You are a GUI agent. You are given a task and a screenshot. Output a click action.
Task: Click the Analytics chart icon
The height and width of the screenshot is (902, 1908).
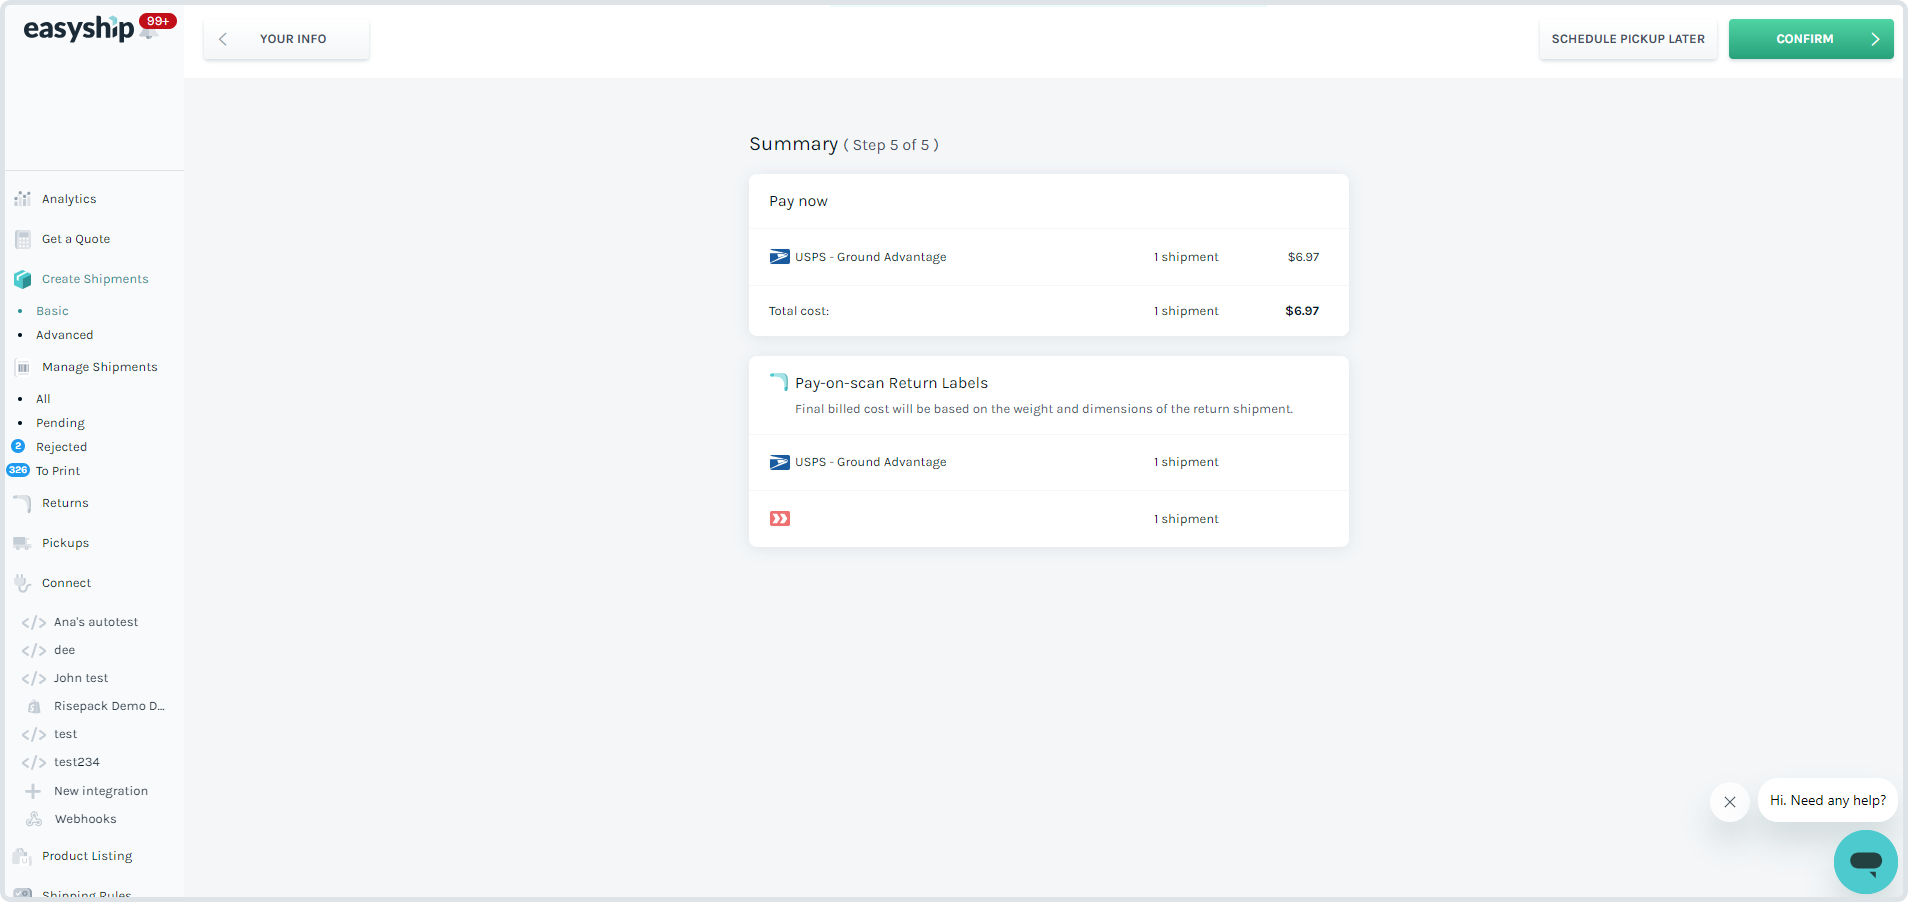coord(22,199)
